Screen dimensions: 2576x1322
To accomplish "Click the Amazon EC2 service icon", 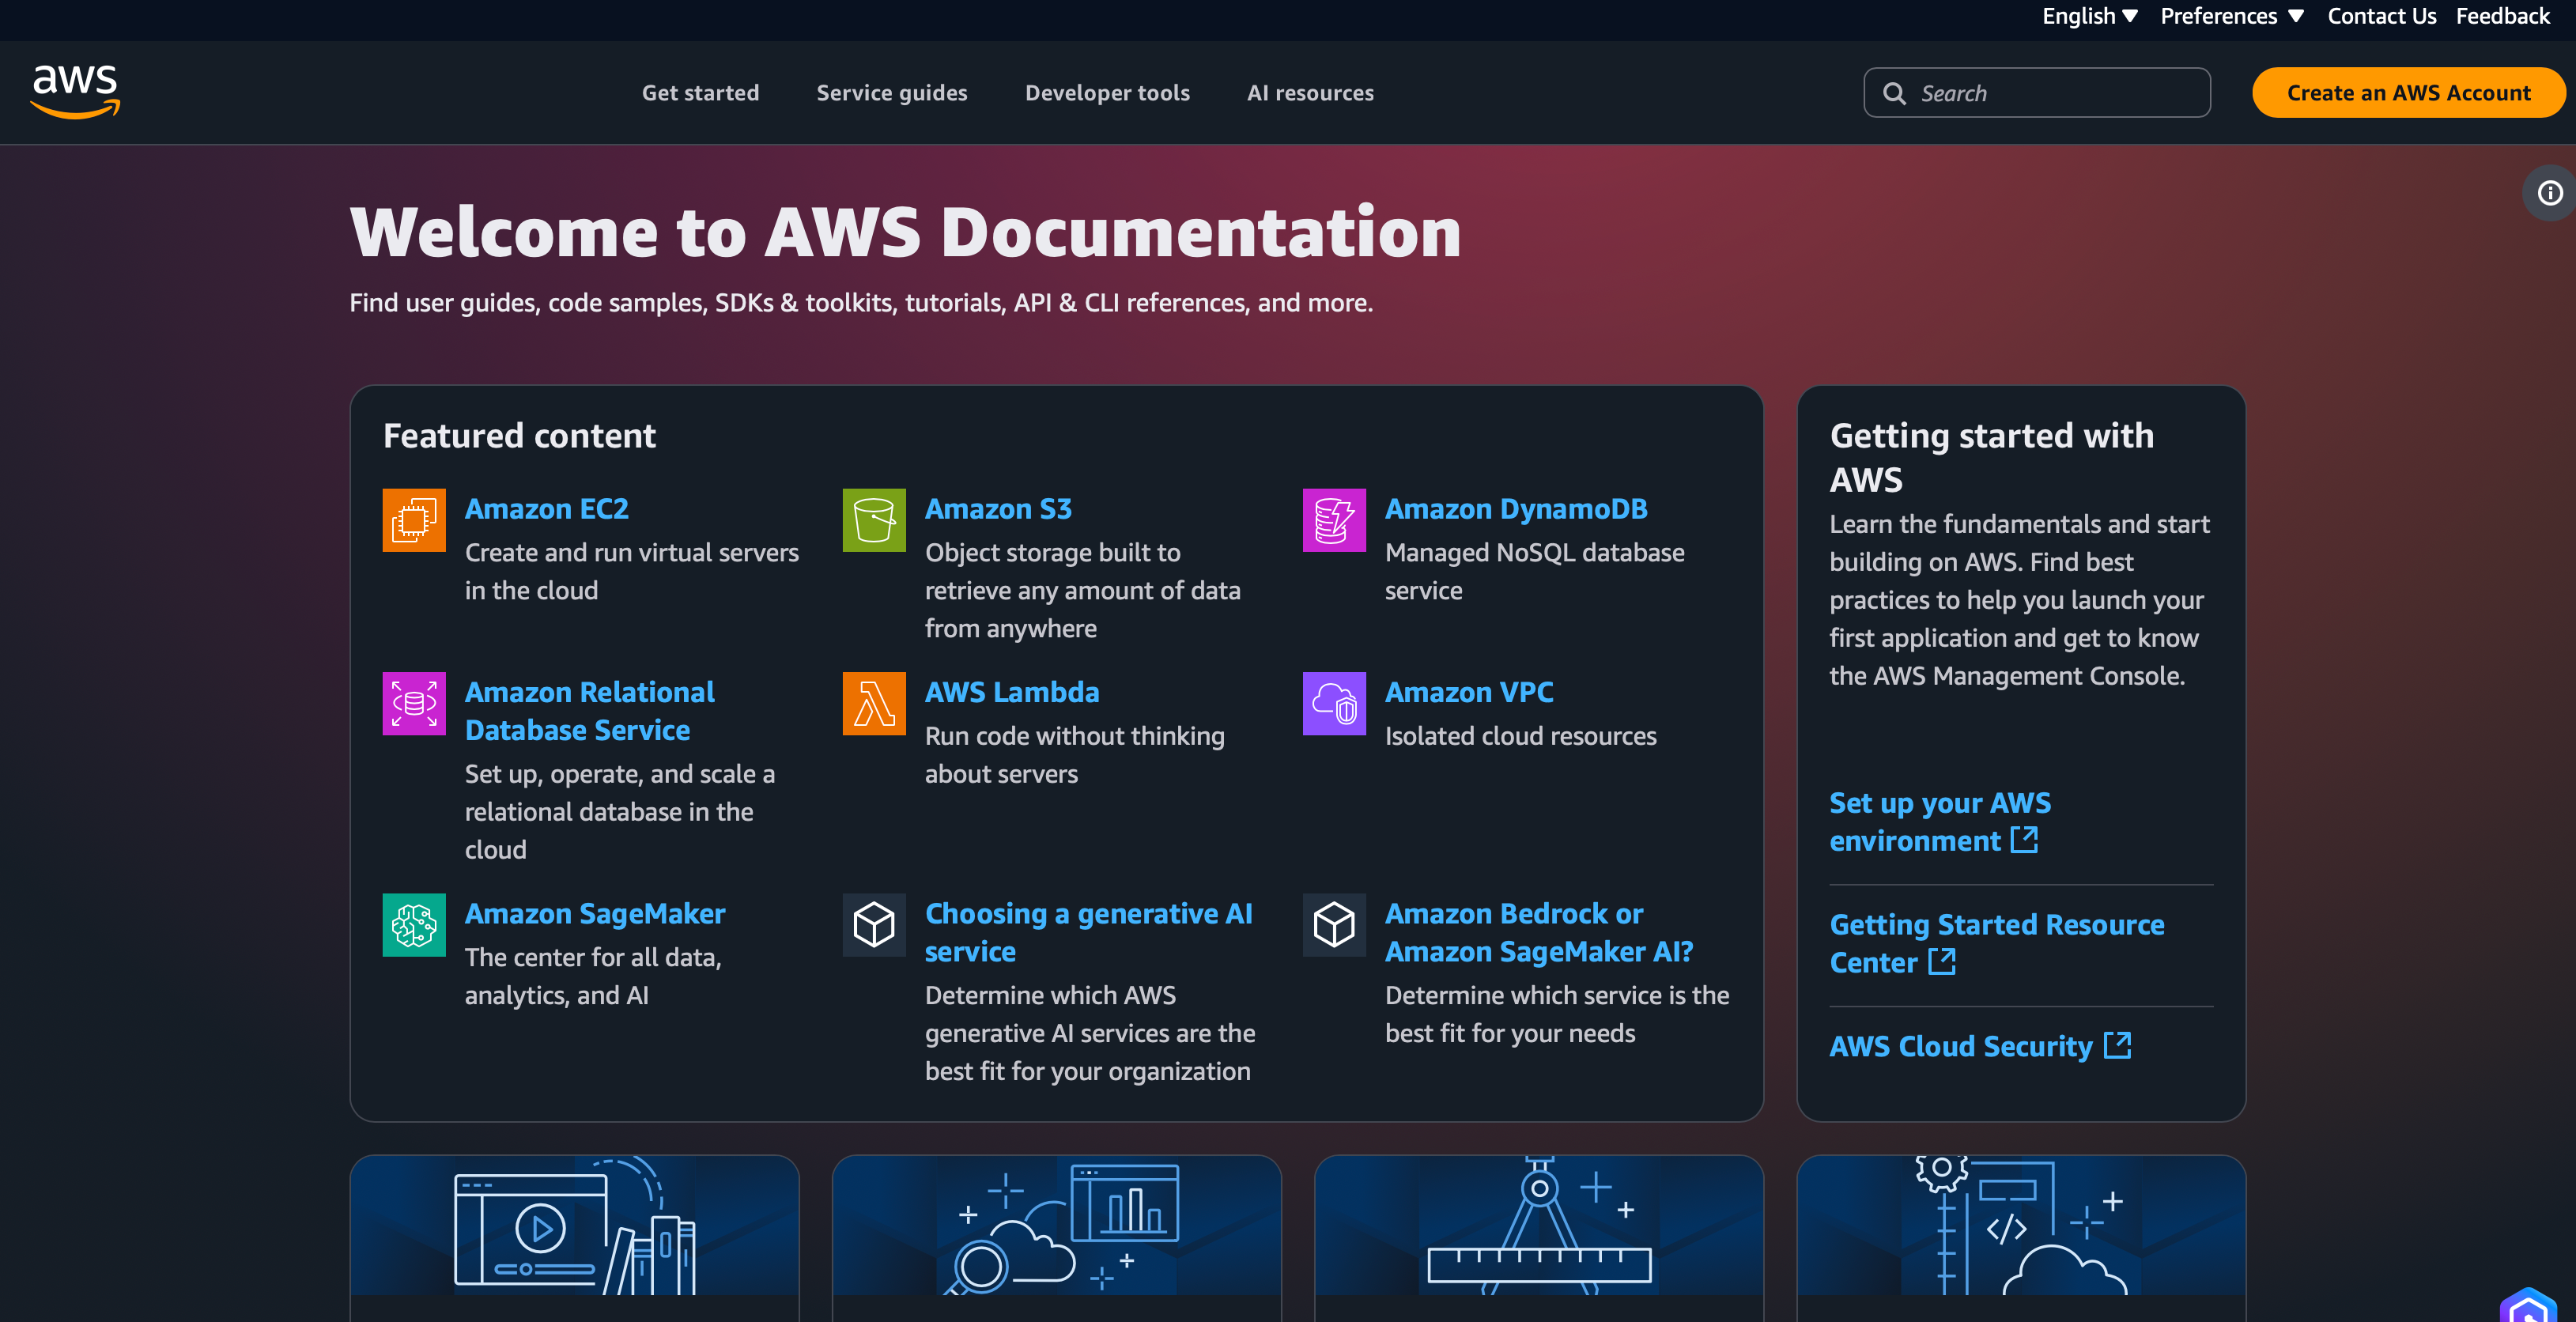I will [414, 520].
